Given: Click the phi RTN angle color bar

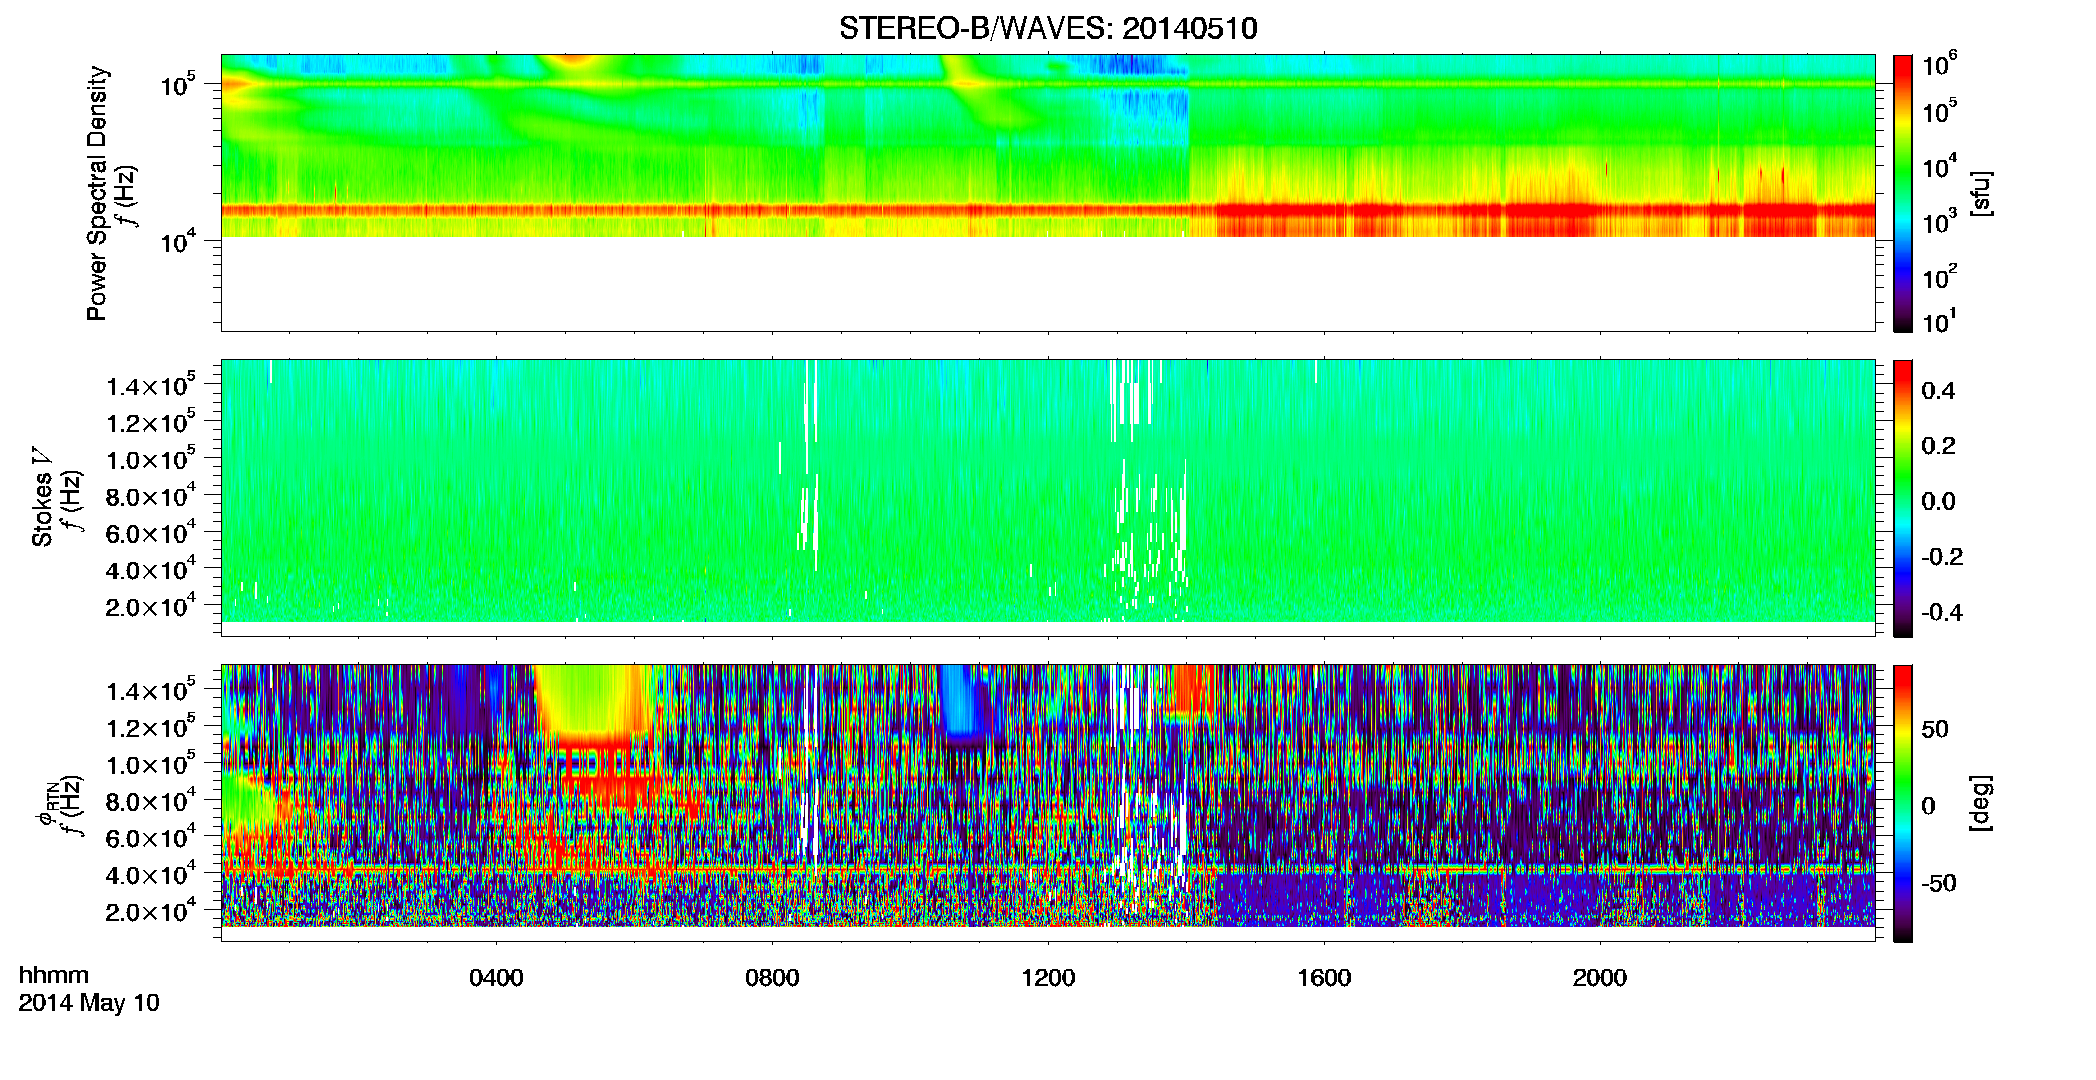Looking at the screenshot, I should pyautogui.click(x=1903, y=803).
